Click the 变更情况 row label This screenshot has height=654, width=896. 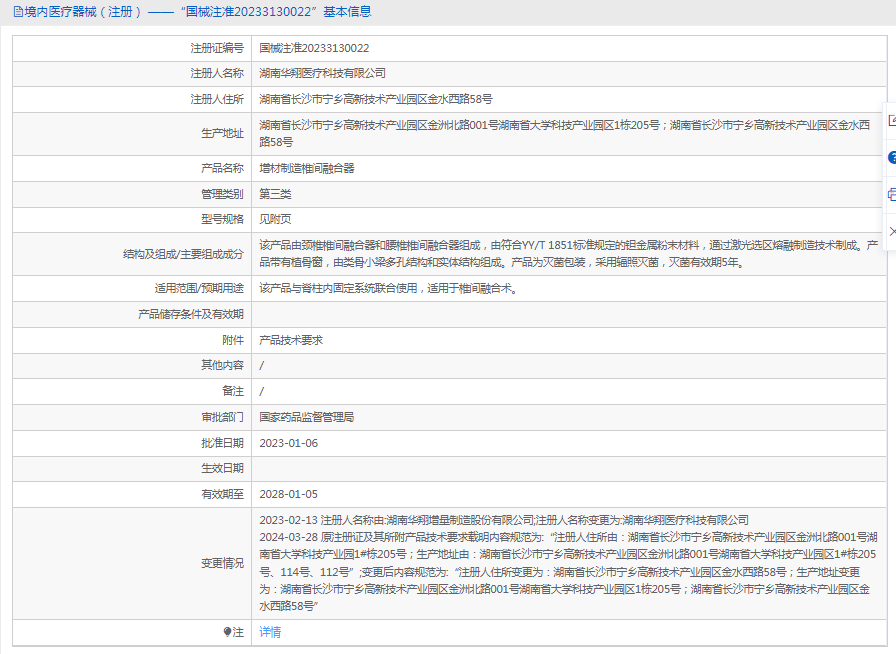[x=222, y=563]
